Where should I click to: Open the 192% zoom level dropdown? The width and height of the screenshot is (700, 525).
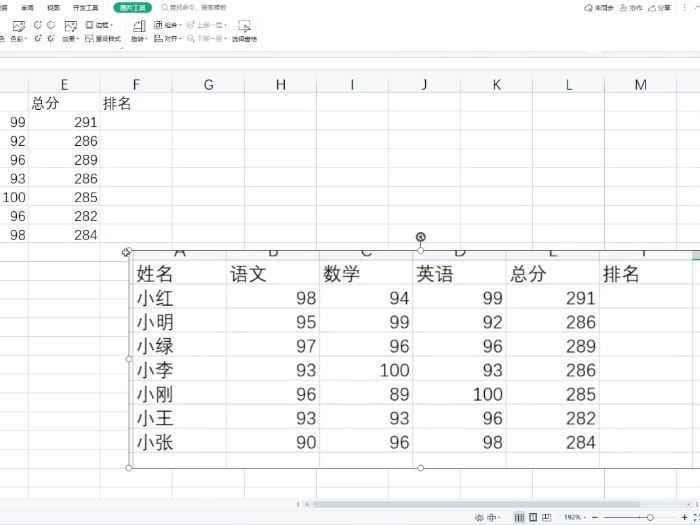[x=575, y=517]
